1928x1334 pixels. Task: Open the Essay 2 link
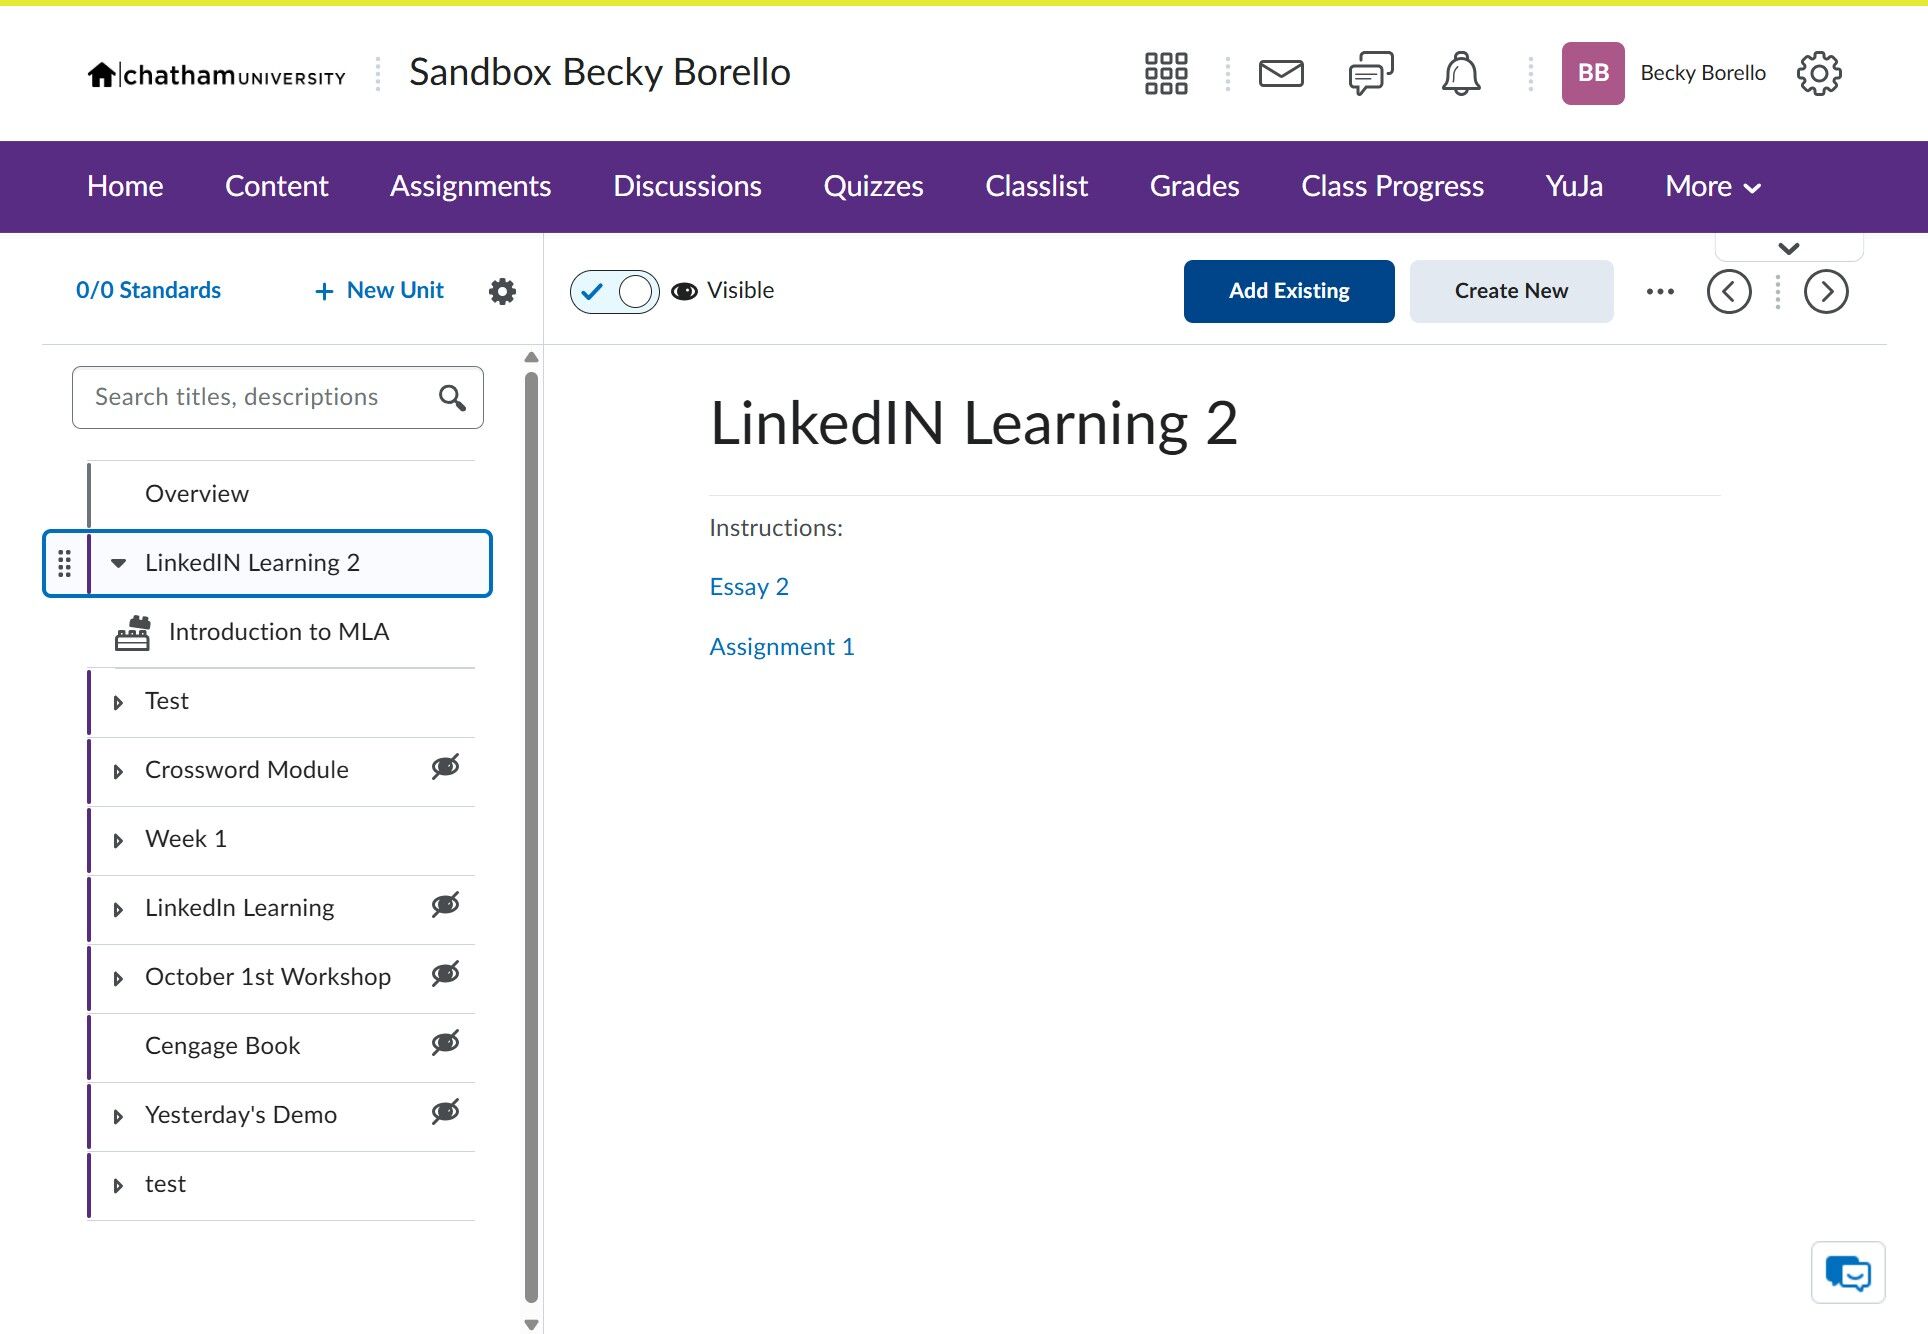point(748,587)
